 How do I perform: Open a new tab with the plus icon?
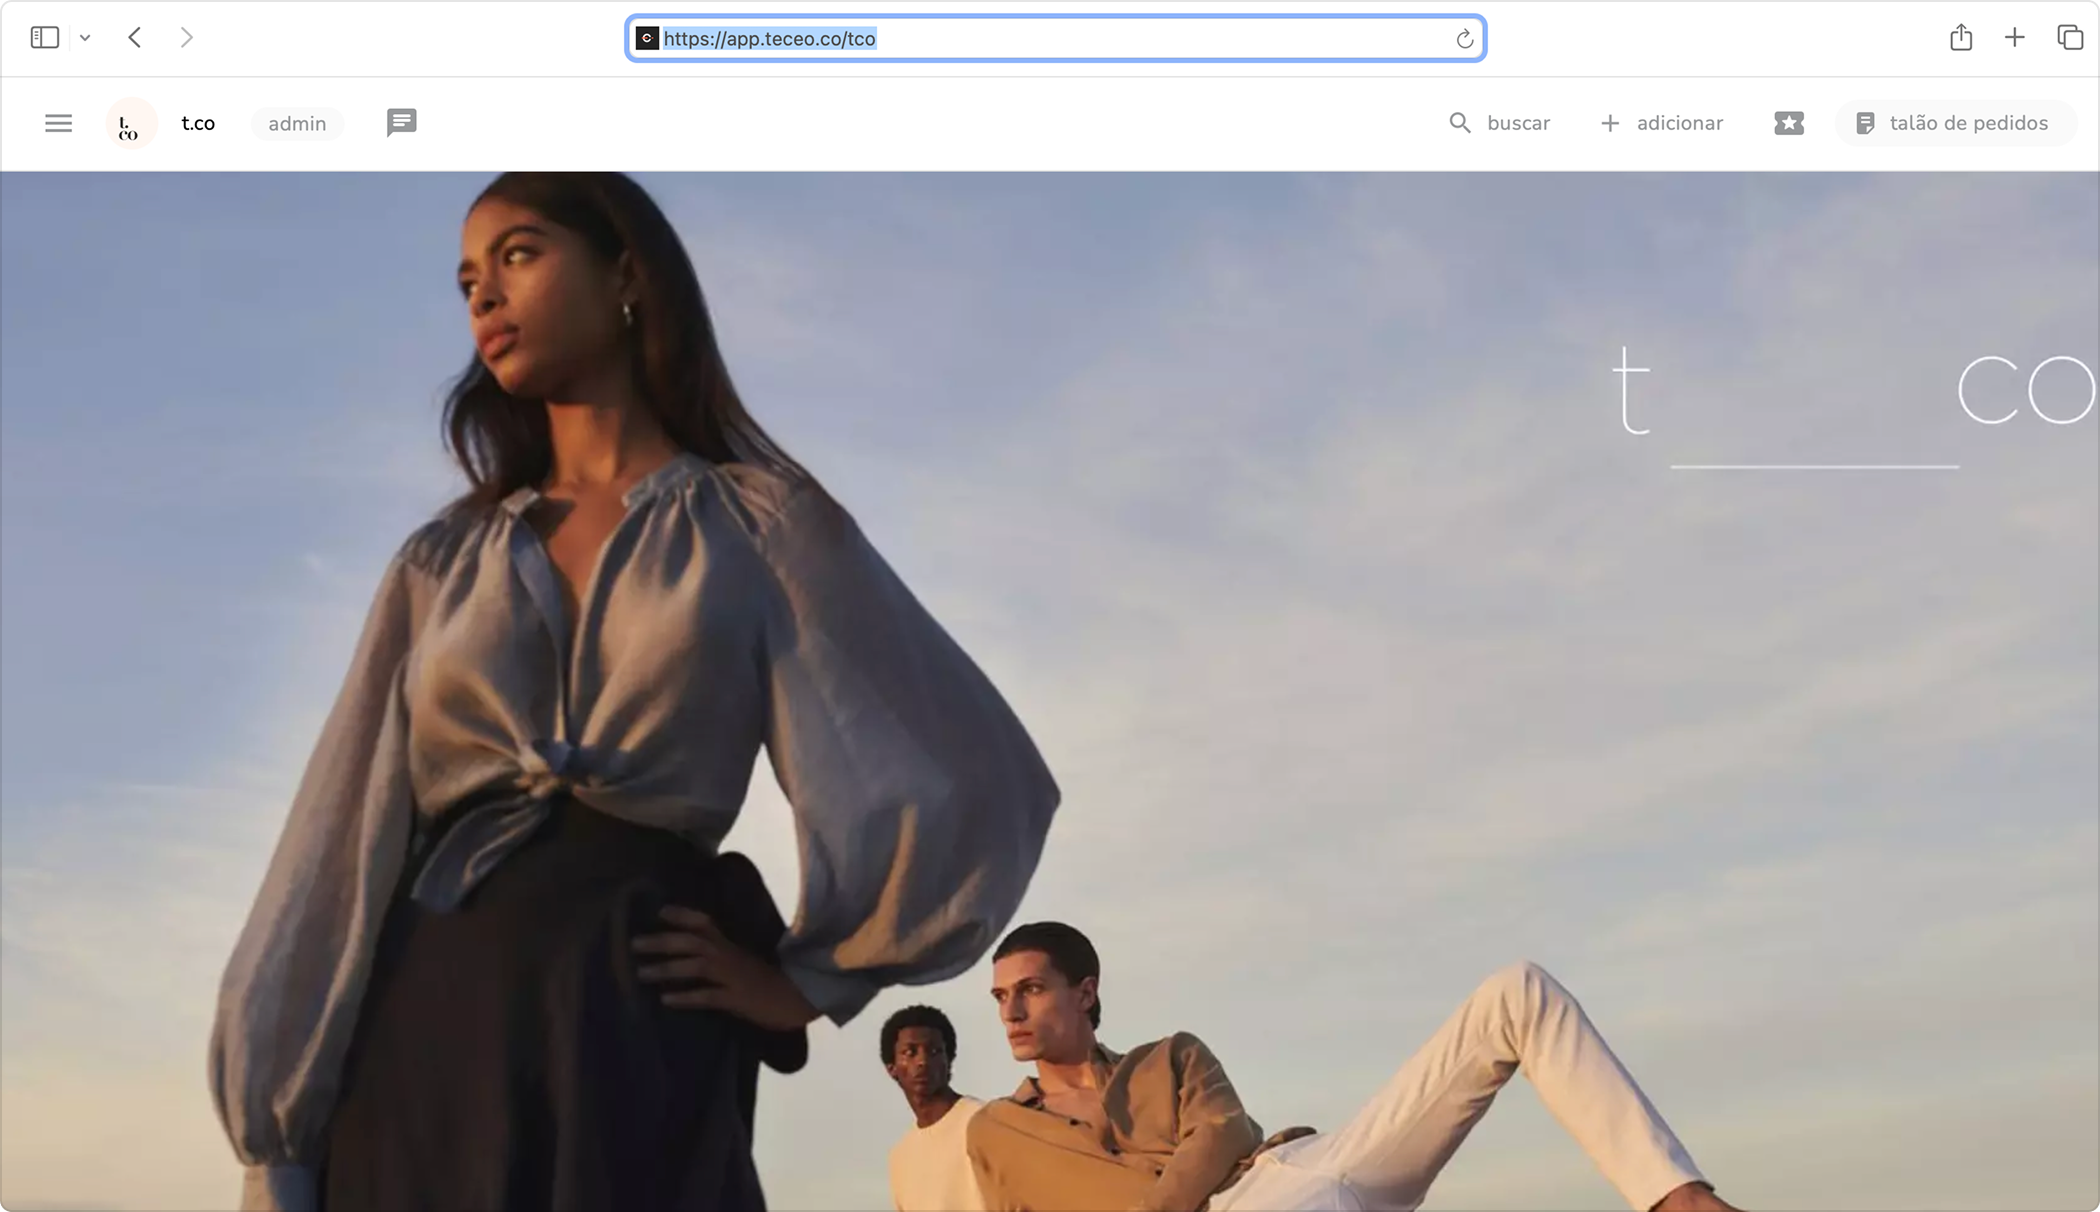2014,38
